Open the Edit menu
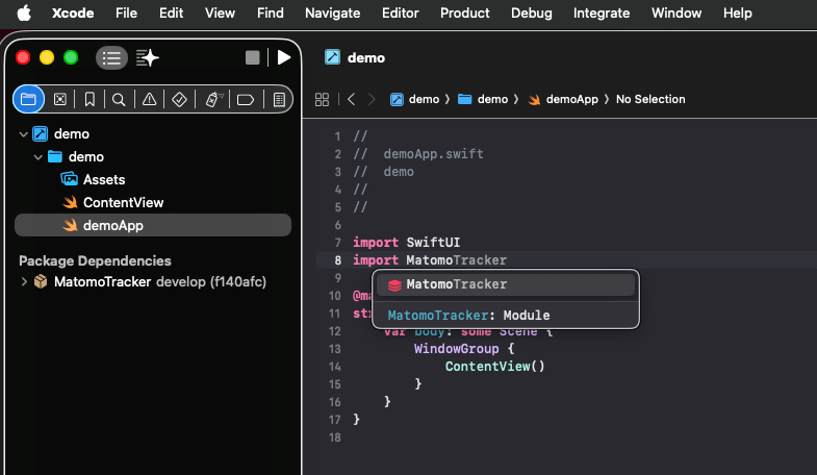 click(171, 13)
